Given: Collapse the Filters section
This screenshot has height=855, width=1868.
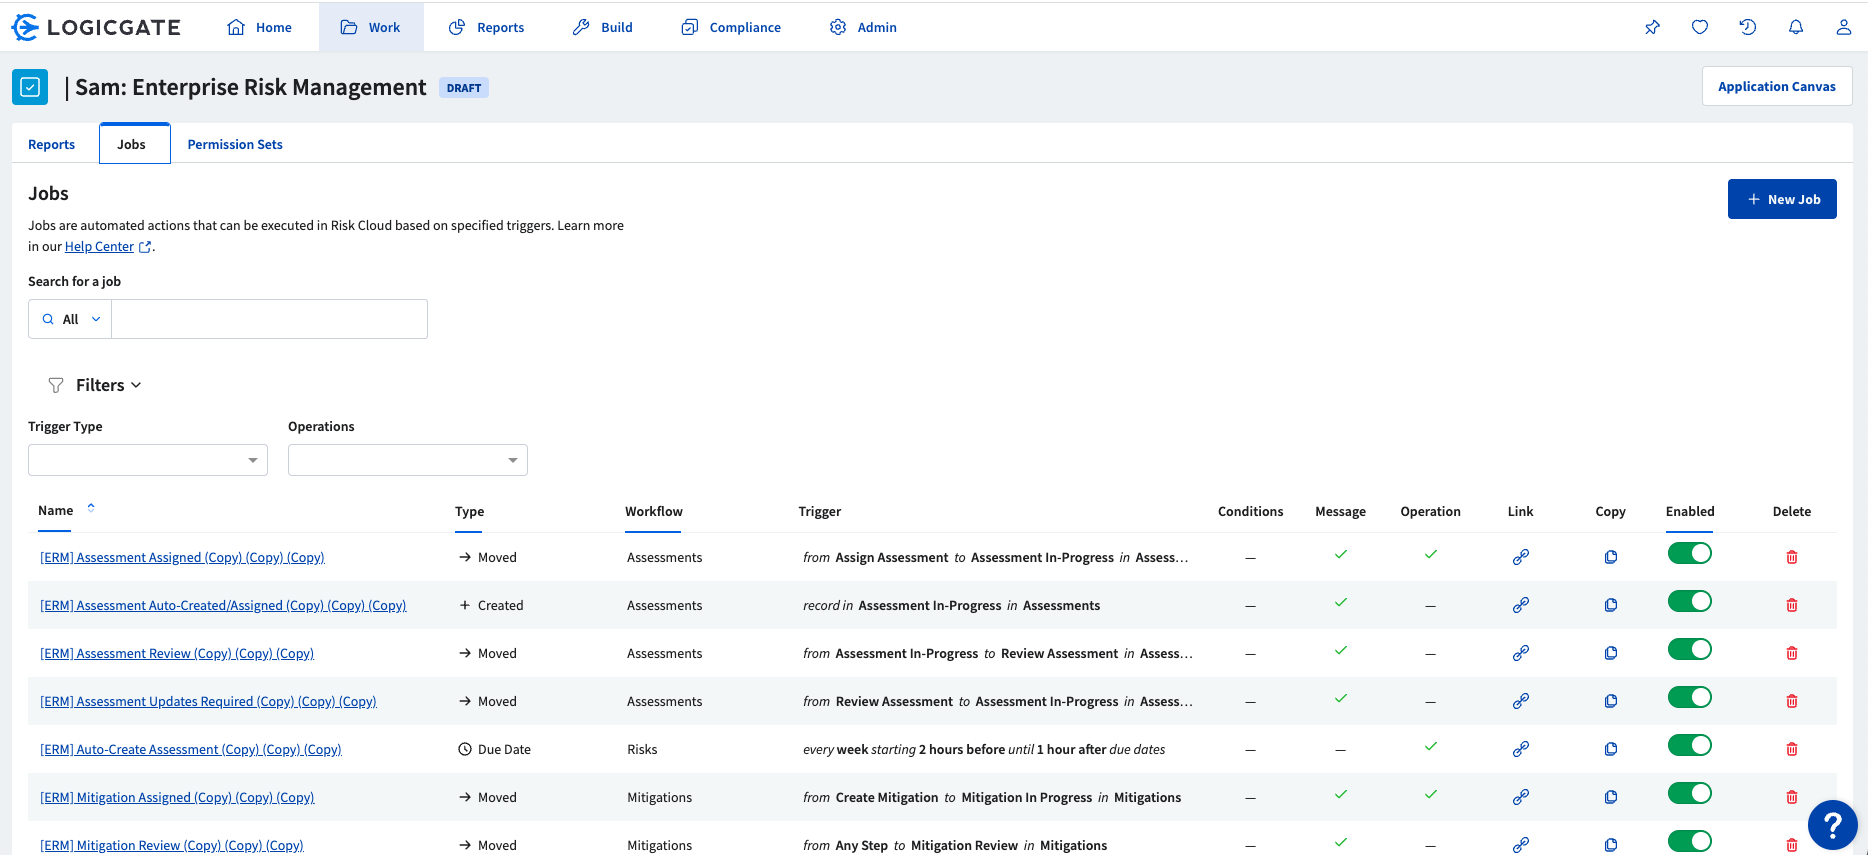Looking at the screenshot, I should tap(96, 385).
